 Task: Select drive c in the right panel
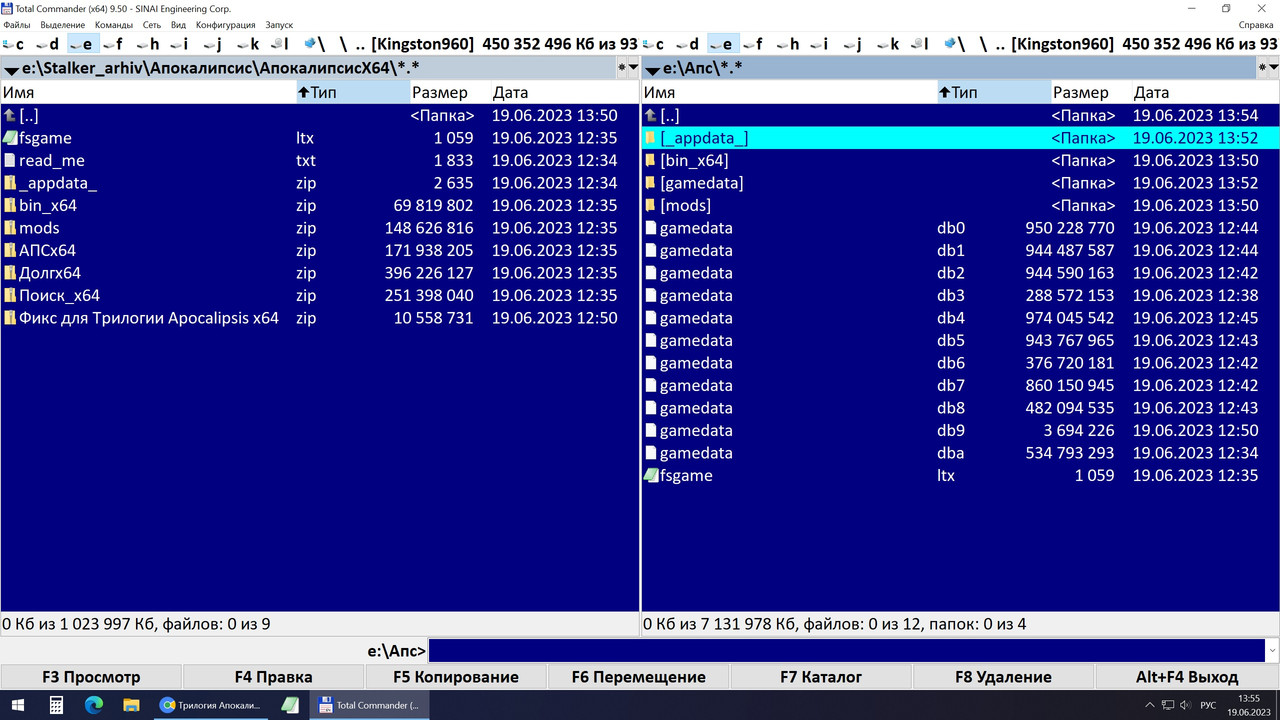point(654,44)
